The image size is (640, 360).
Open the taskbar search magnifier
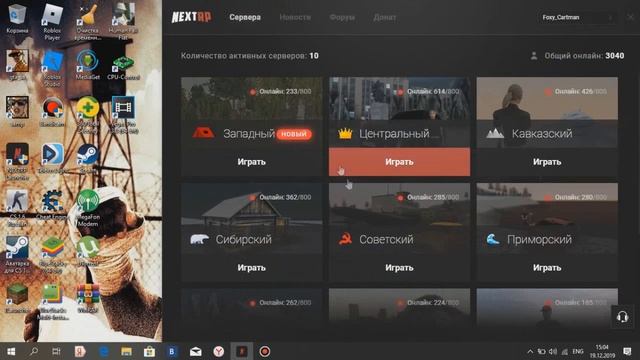pos(34,351)
